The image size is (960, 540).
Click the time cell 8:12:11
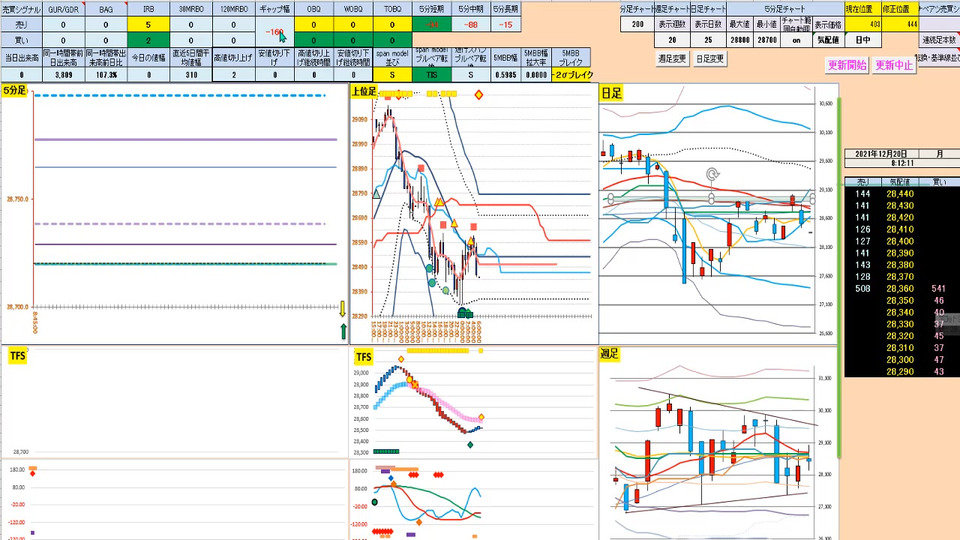tap(902, 163)
